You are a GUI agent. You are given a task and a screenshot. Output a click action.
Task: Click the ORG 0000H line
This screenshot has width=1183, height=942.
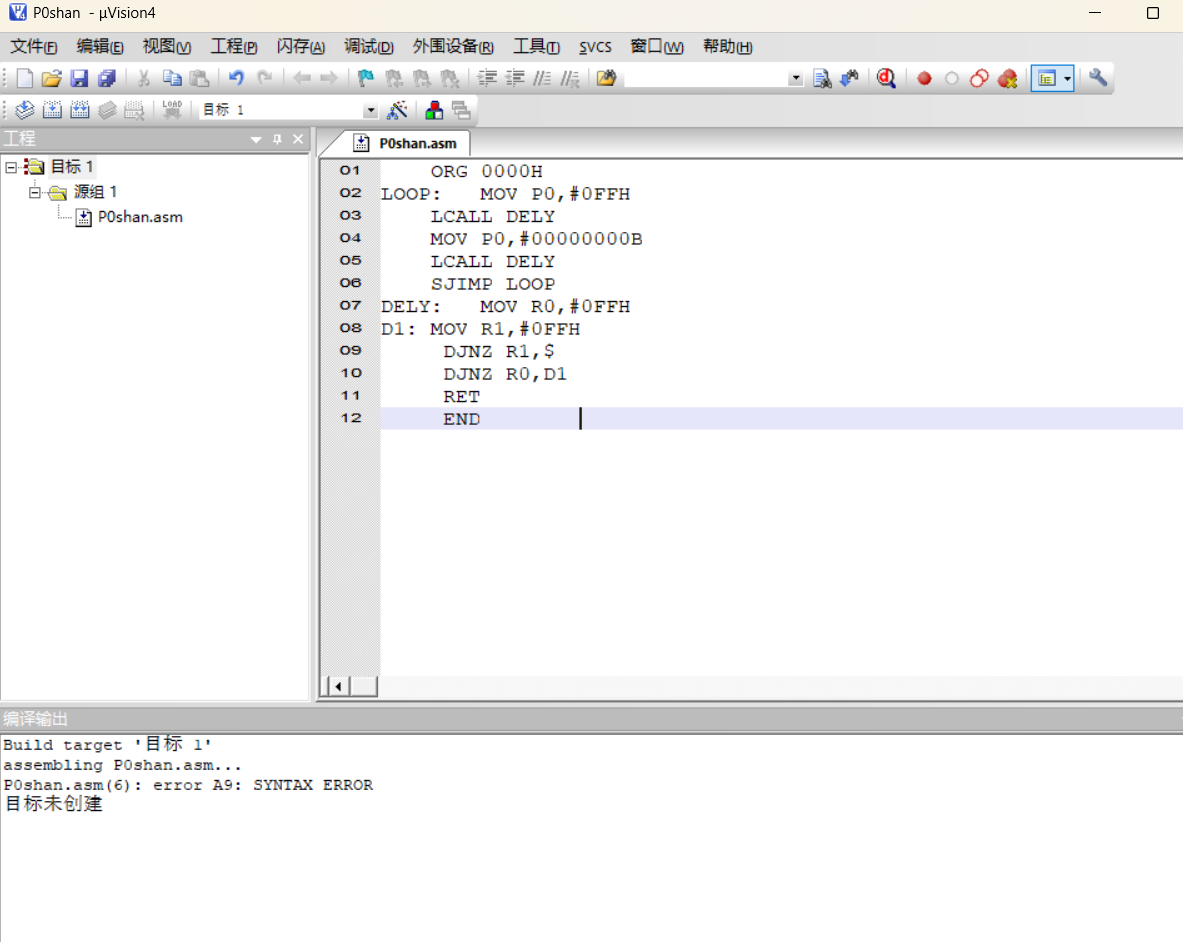487,171
